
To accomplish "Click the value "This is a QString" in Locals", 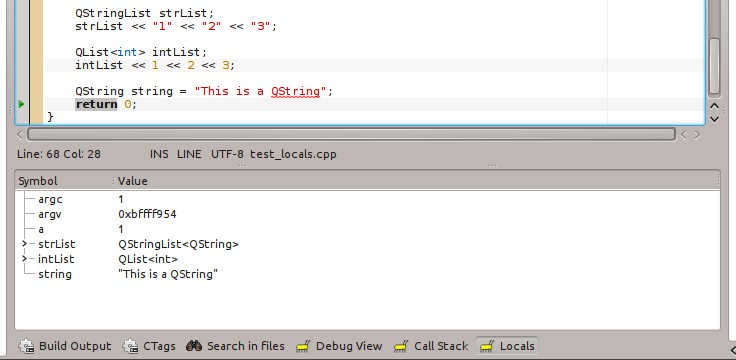I will click(x=168, y=274).
